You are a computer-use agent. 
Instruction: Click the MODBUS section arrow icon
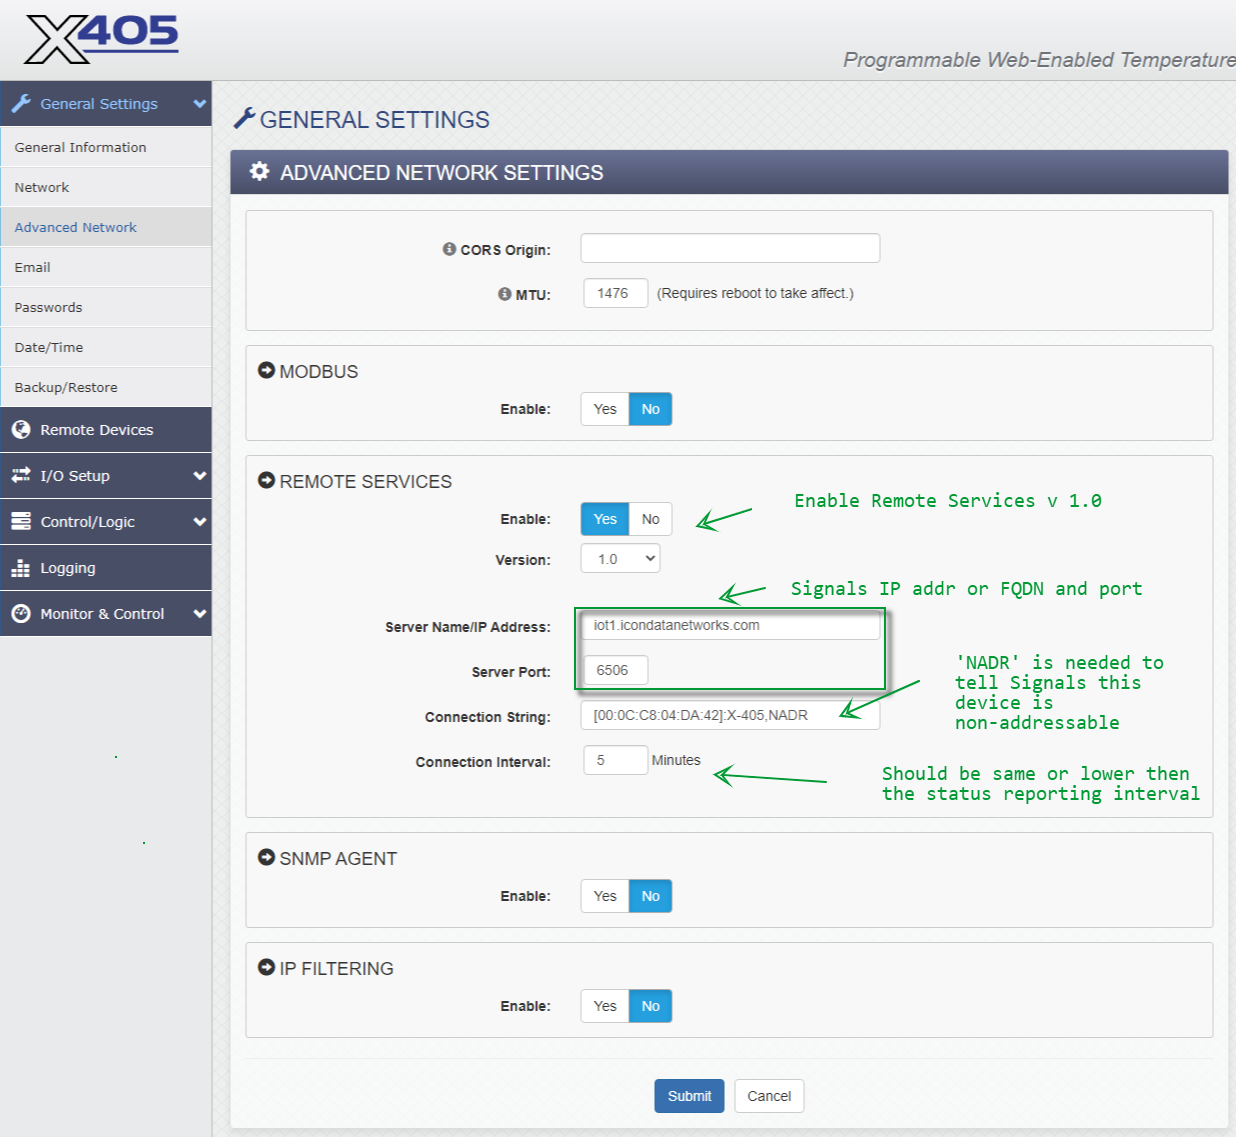[x=266, y=370]
